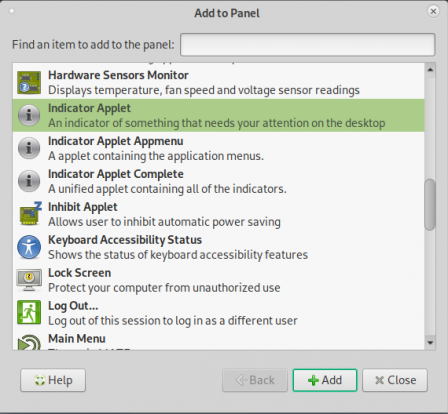Viewport: 448px width, 414px height.
Task: Focus the Find an item search field
Action: point(308,44)
